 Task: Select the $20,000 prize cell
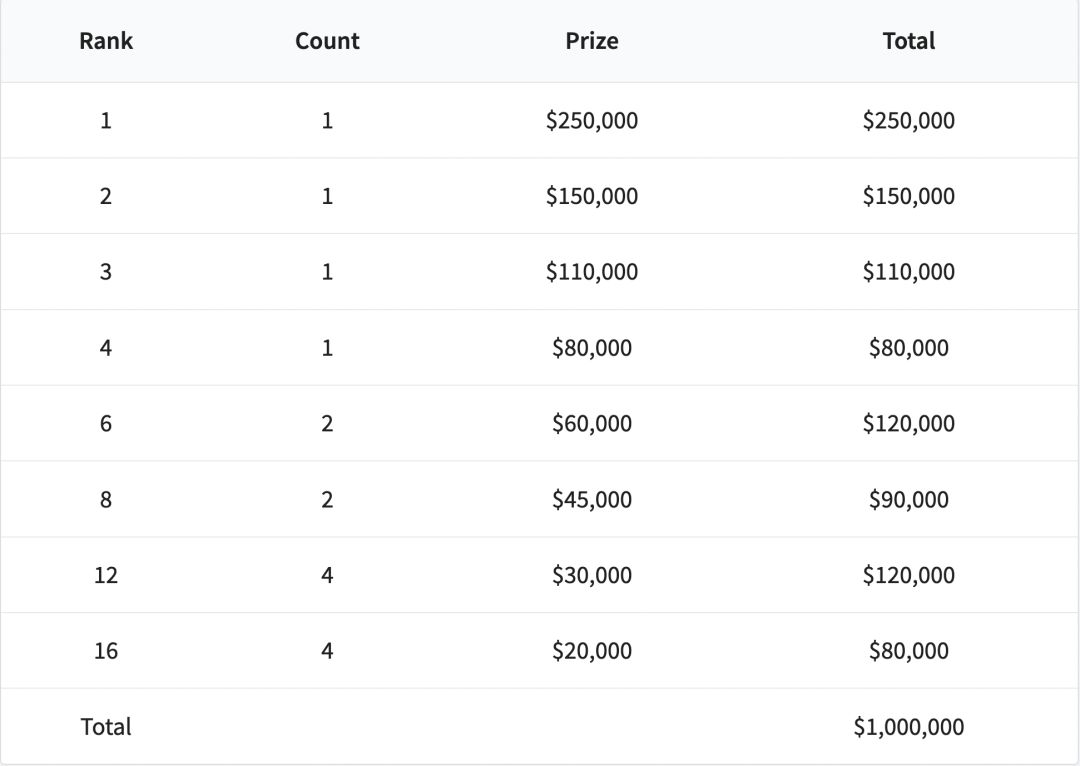pos(592,651)
